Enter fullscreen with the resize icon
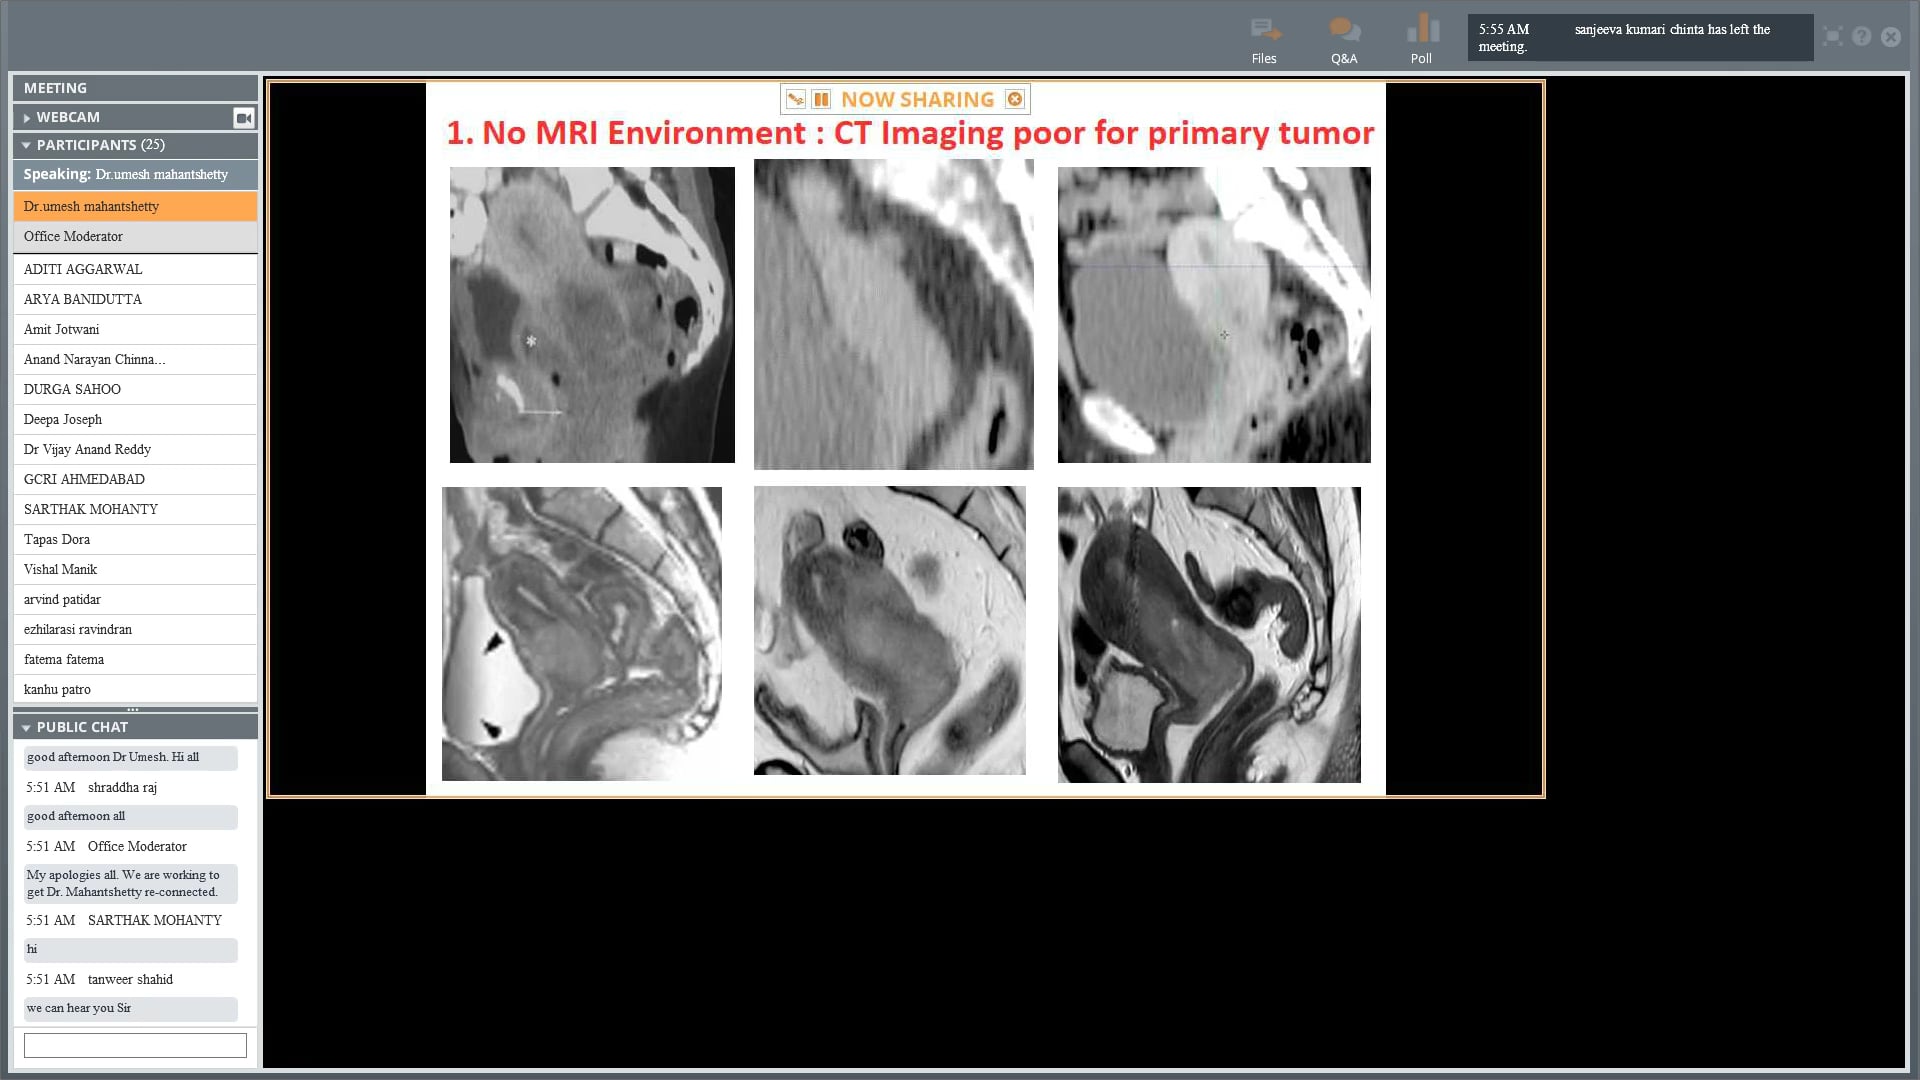Screen dimensions: 1920x1080 (x=1832, y=36)
